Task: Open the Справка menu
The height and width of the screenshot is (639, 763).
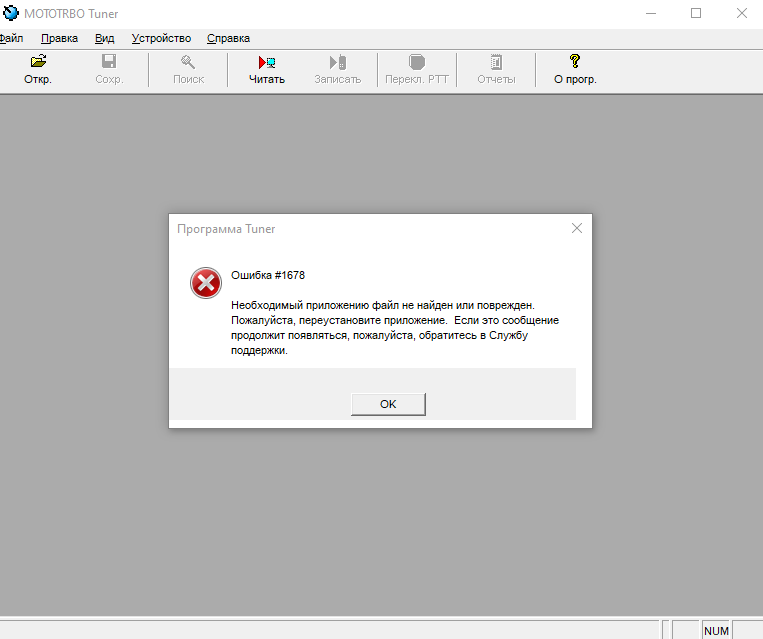Action: [228, 38]
